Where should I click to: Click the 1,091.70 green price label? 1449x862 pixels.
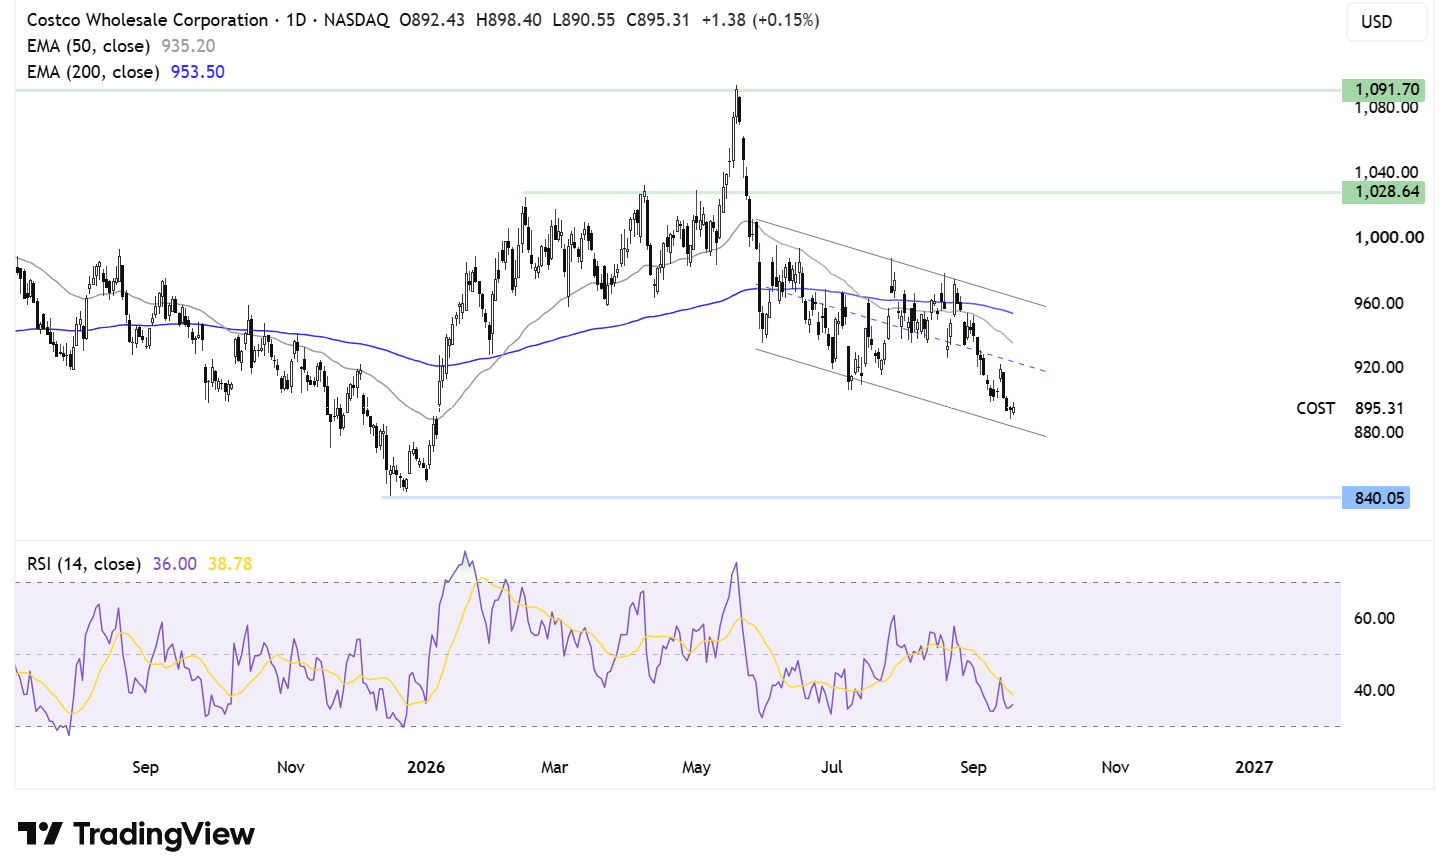[1382, 90]
